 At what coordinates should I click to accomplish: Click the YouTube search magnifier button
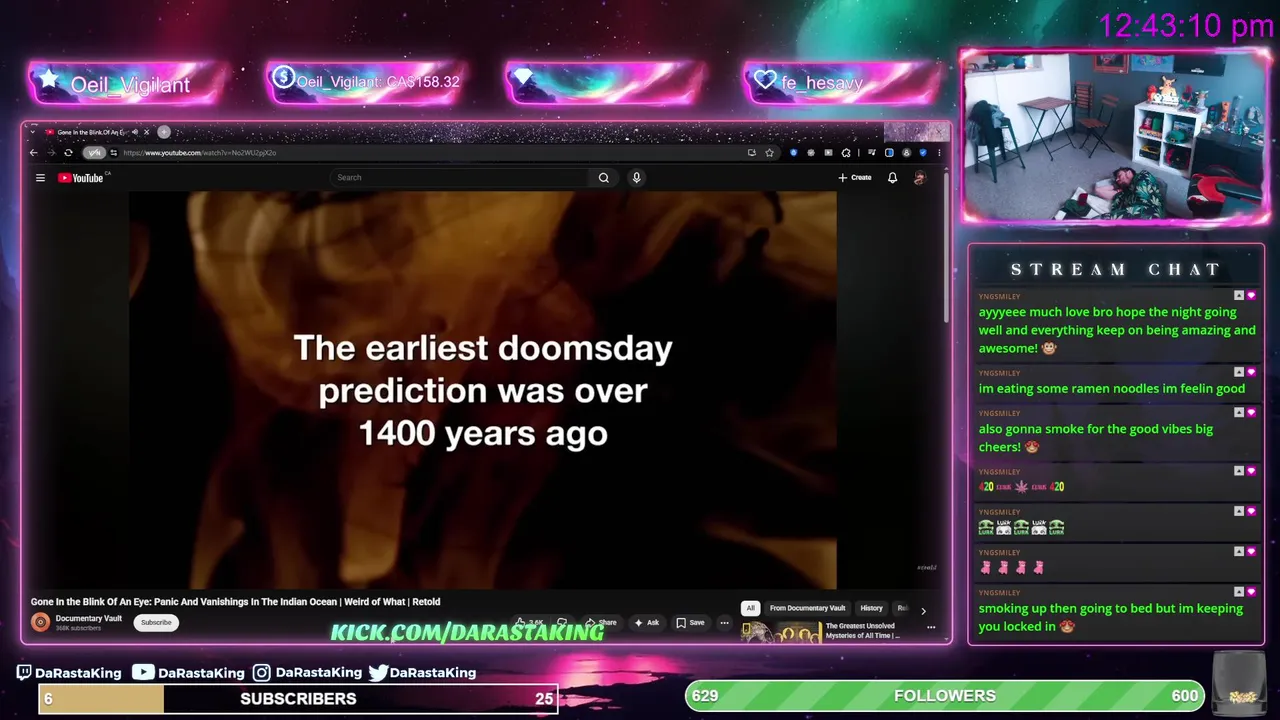point(604,177)
